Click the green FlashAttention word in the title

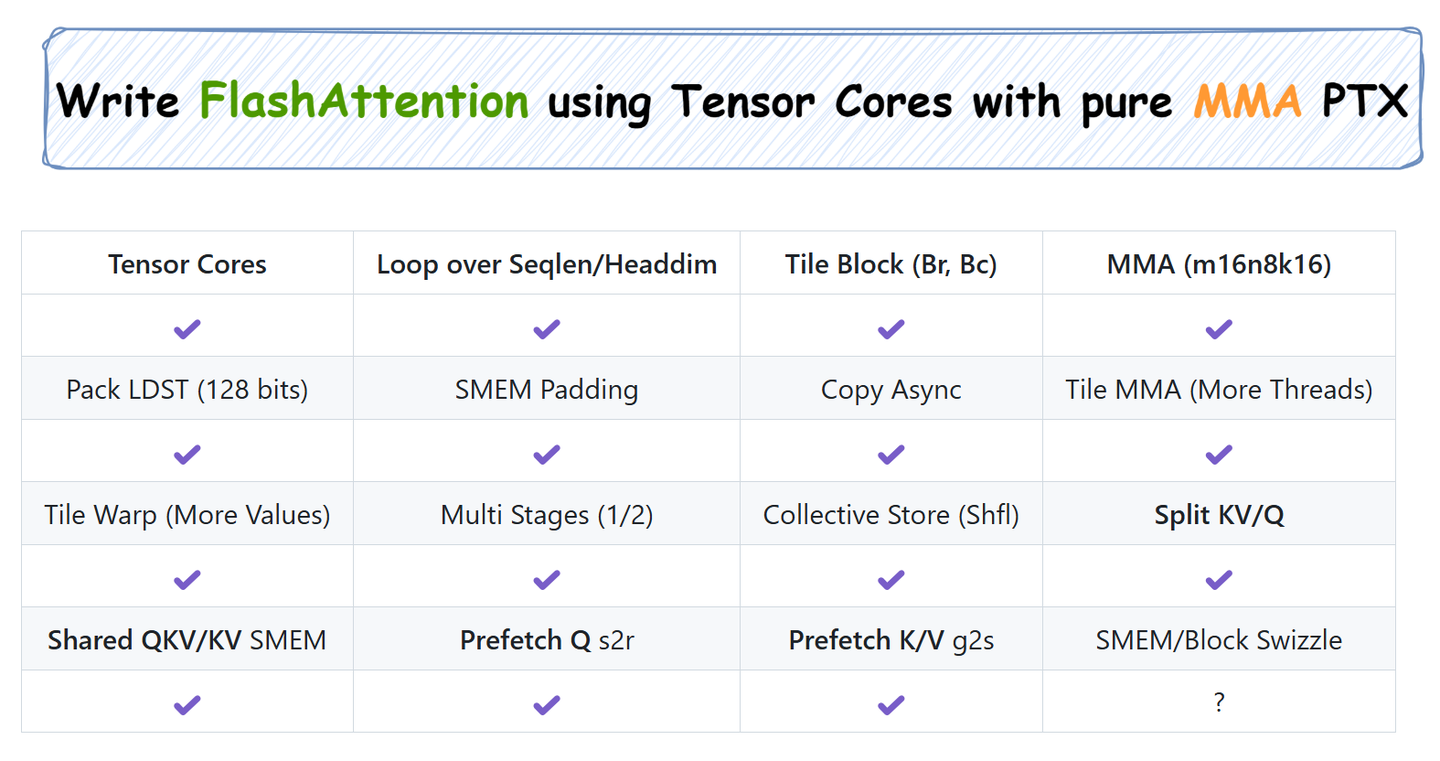point(364,101)
